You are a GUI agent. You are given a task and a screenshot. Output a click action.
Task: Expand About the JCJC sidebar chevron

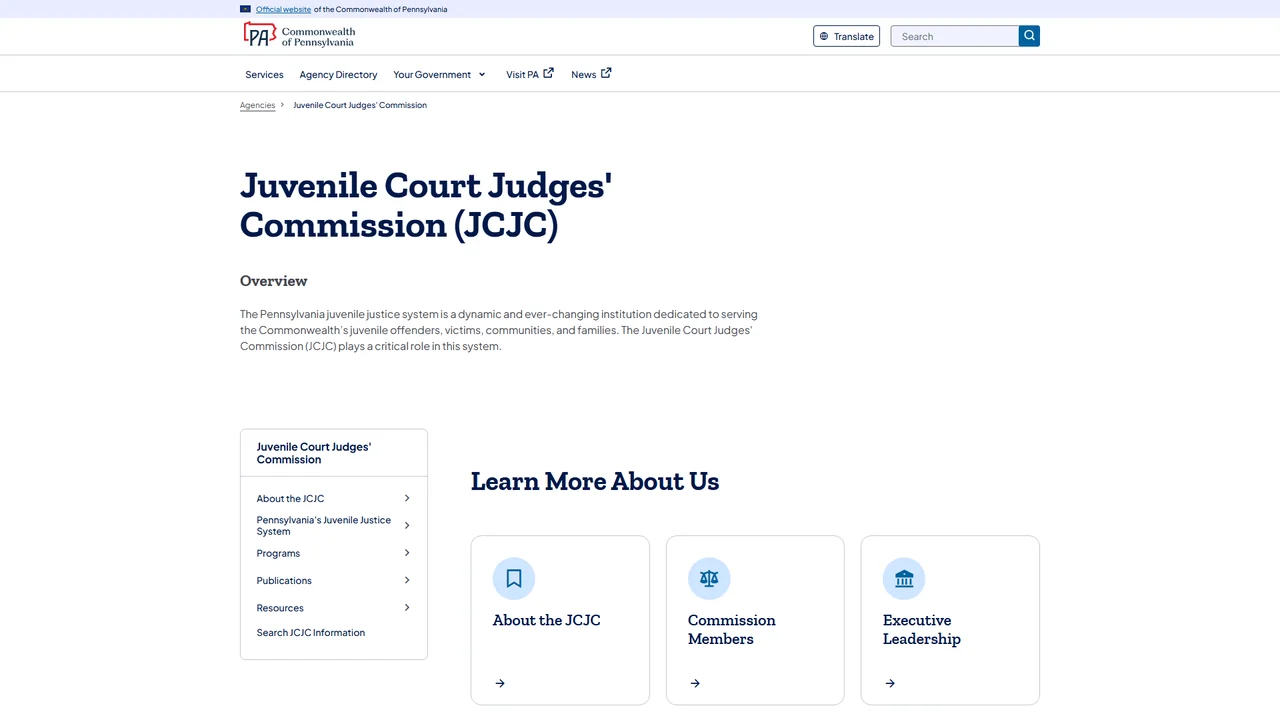[x=407, y=498]
